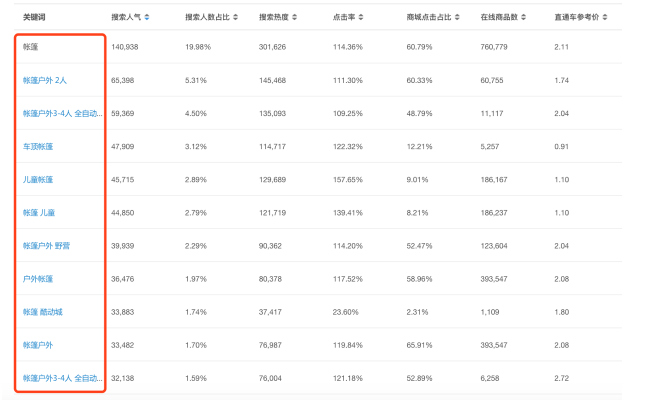Toggle sort arrows for 搜索热度
649x400 pixels.
[x=294, y=18]
